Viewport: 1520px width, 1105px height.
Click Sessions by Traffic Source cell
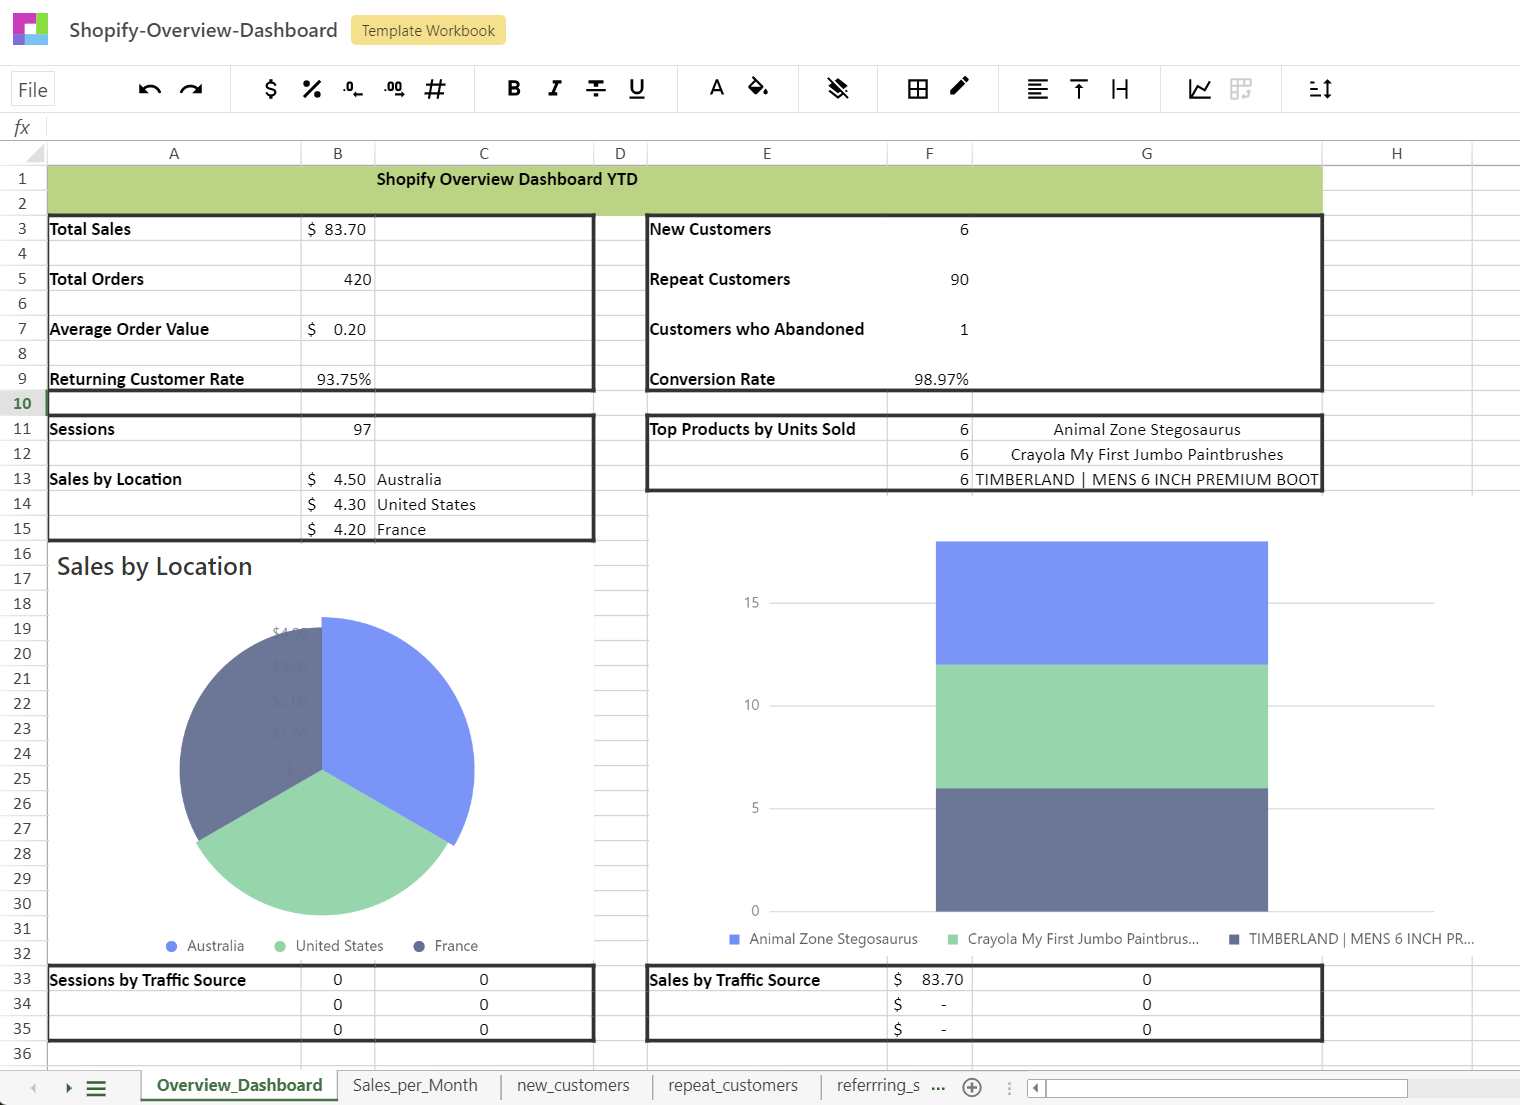pos(174,980)
